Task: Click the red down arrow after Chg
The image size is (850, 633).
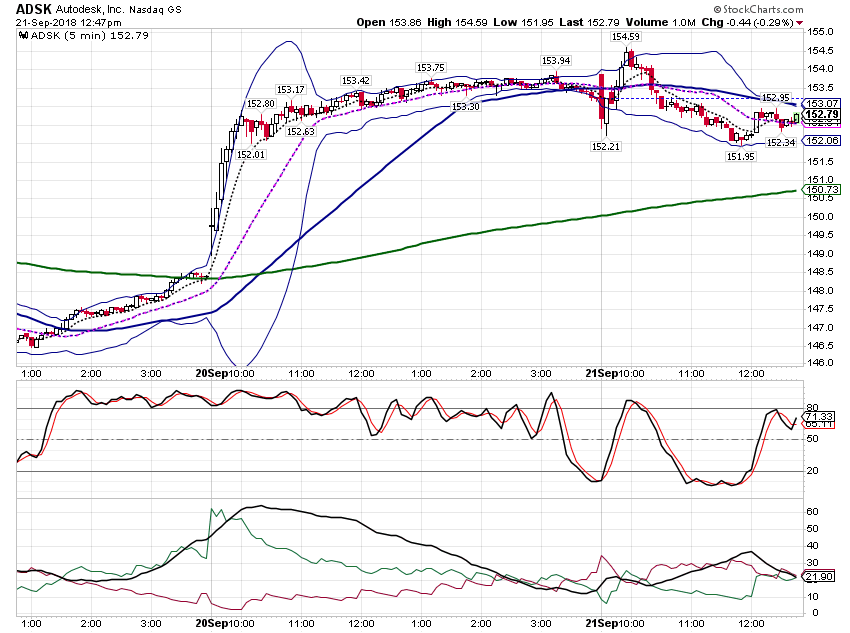Action: click(800, 23)
